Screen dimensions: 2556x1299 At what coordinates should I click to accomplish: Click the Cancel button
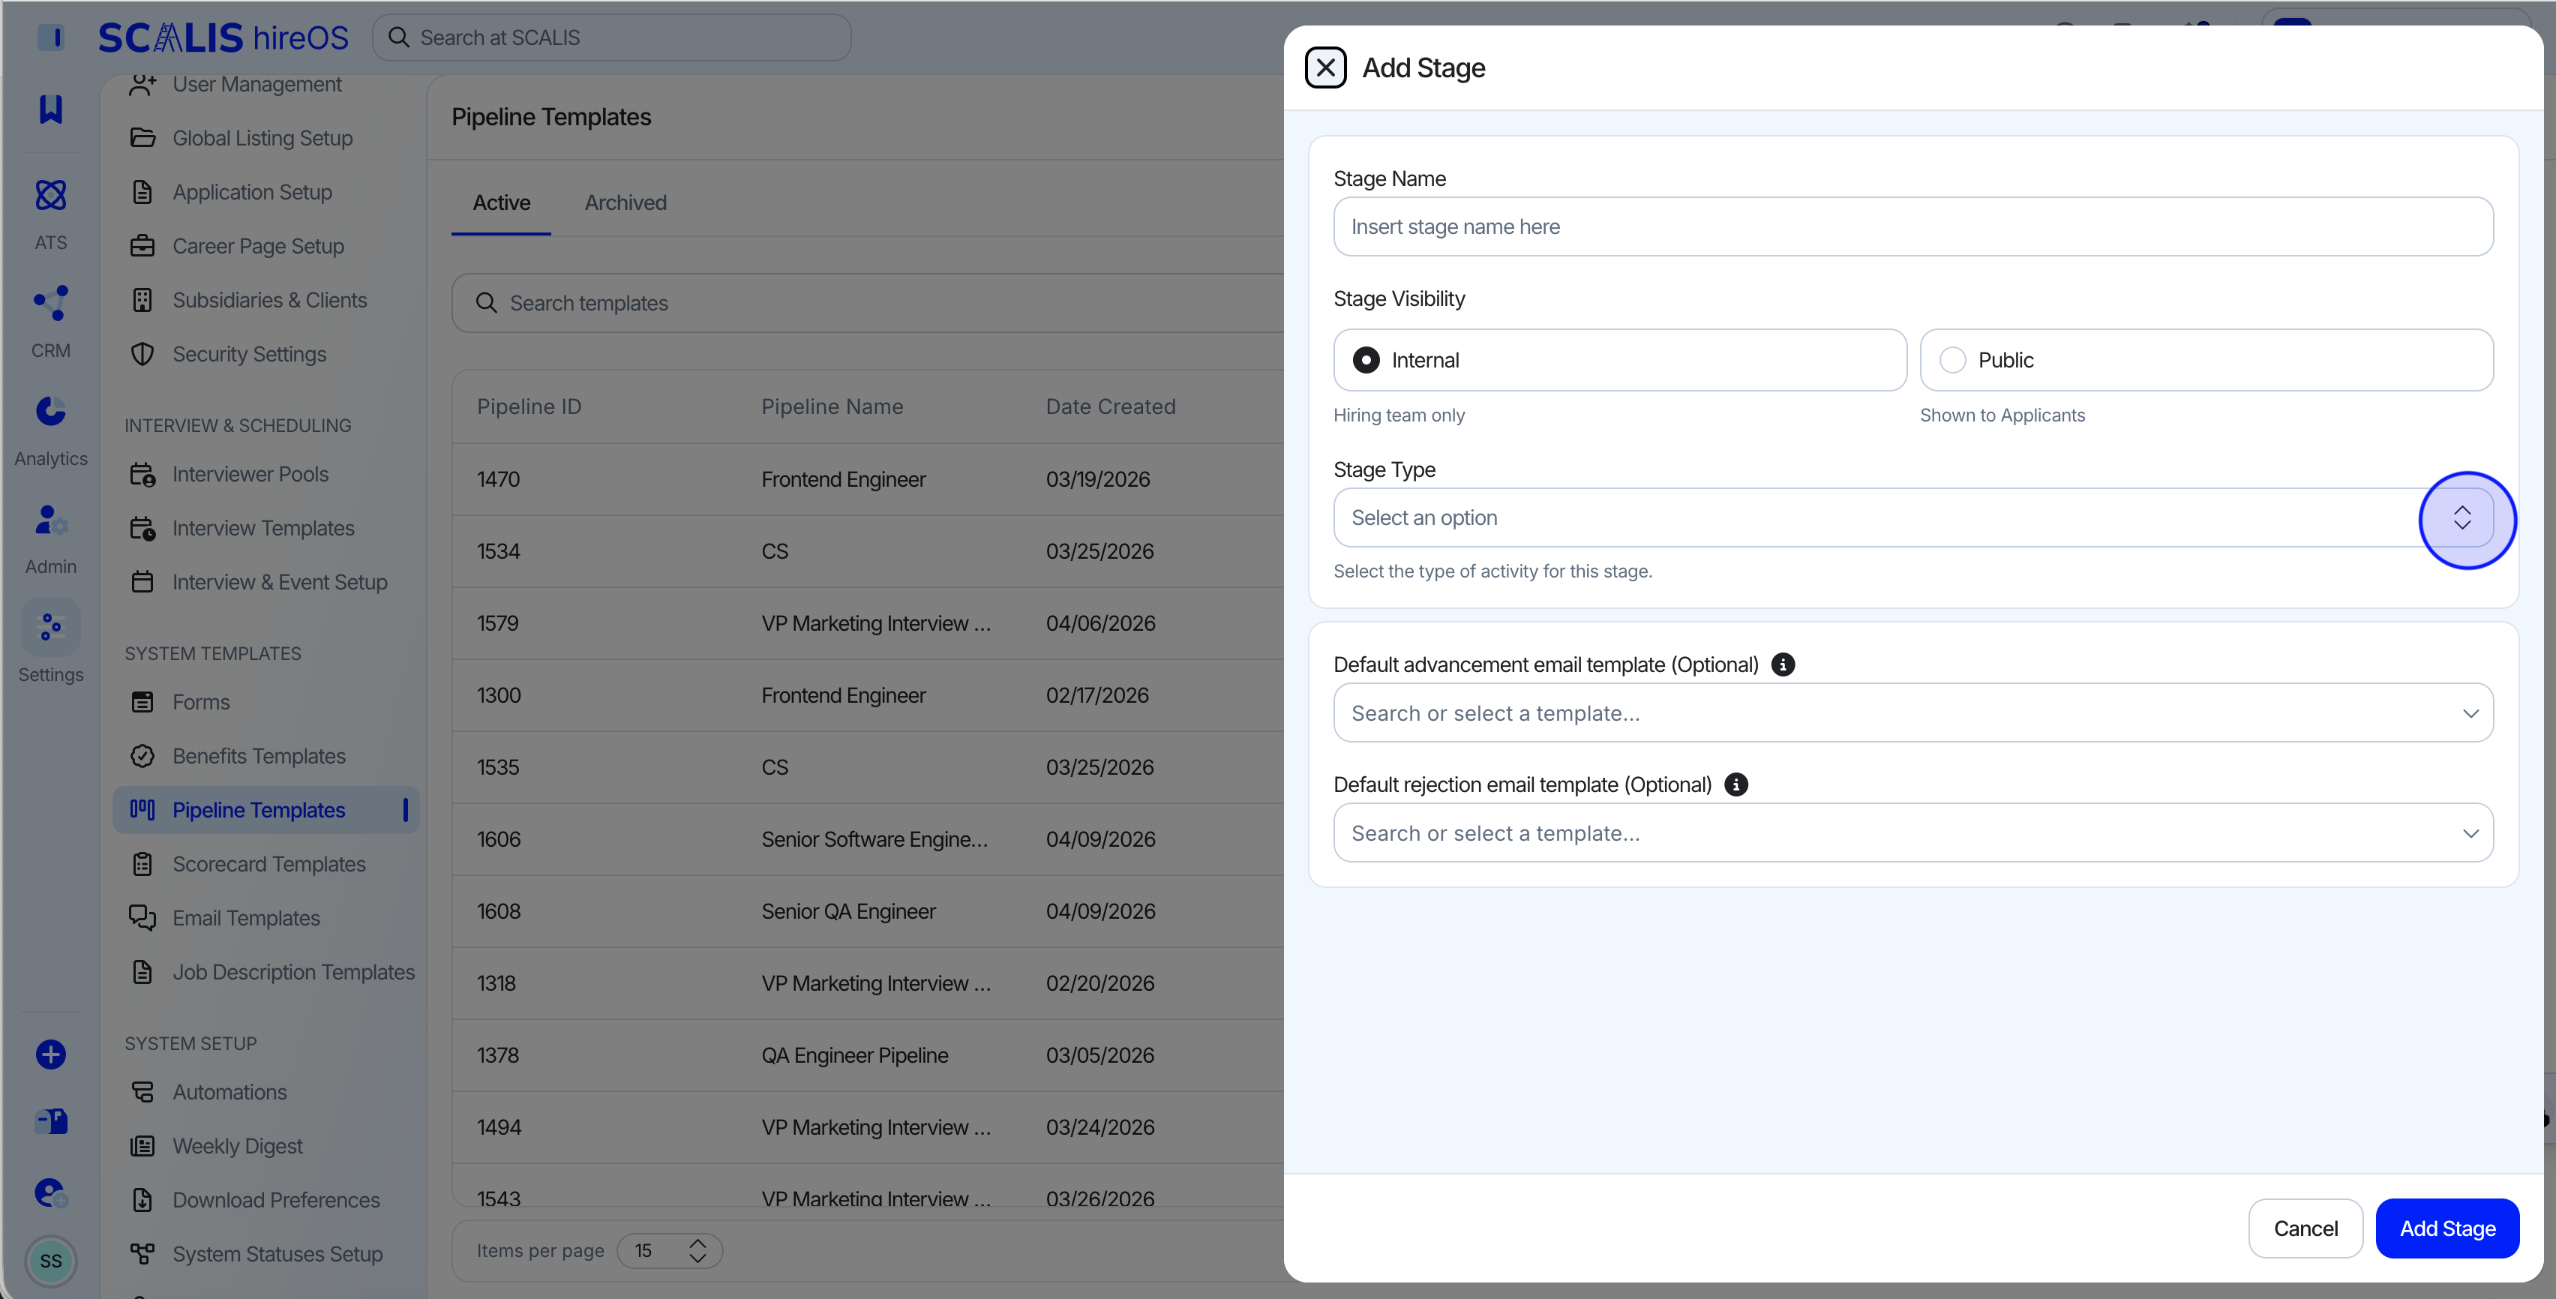tap(2305, 1228)
